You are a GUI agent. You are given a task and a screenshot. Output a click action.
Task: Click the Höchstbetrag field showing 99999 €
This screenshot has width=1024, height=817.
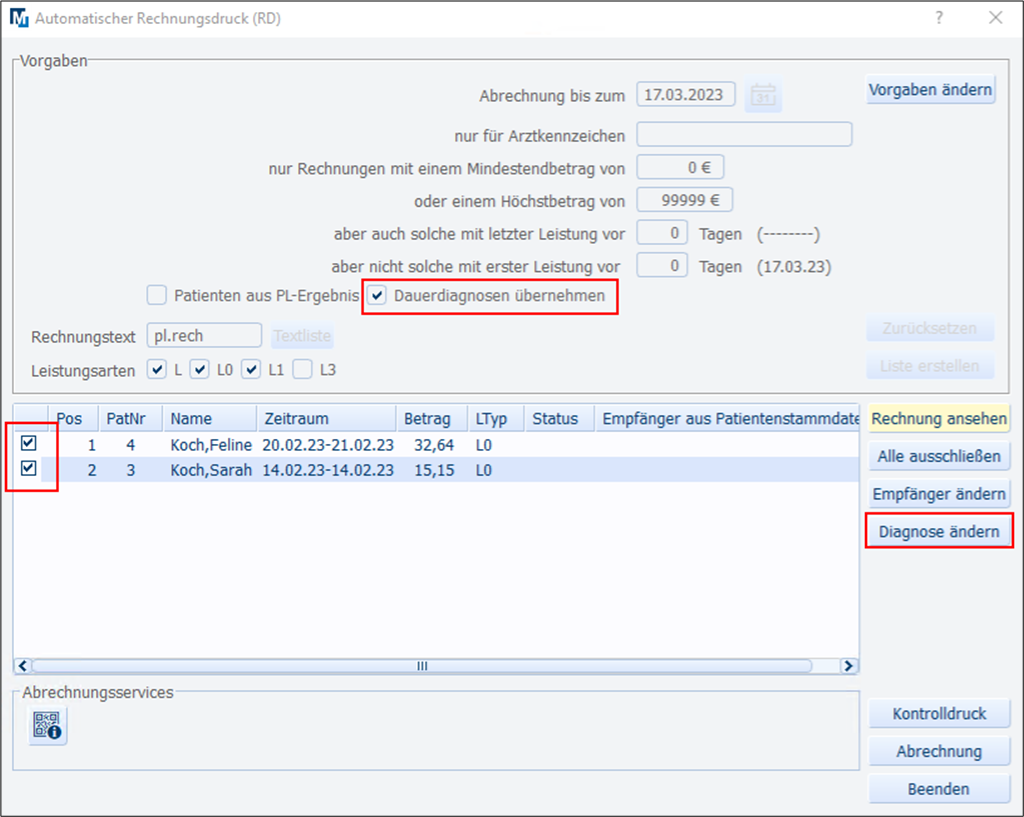[684, 200]
